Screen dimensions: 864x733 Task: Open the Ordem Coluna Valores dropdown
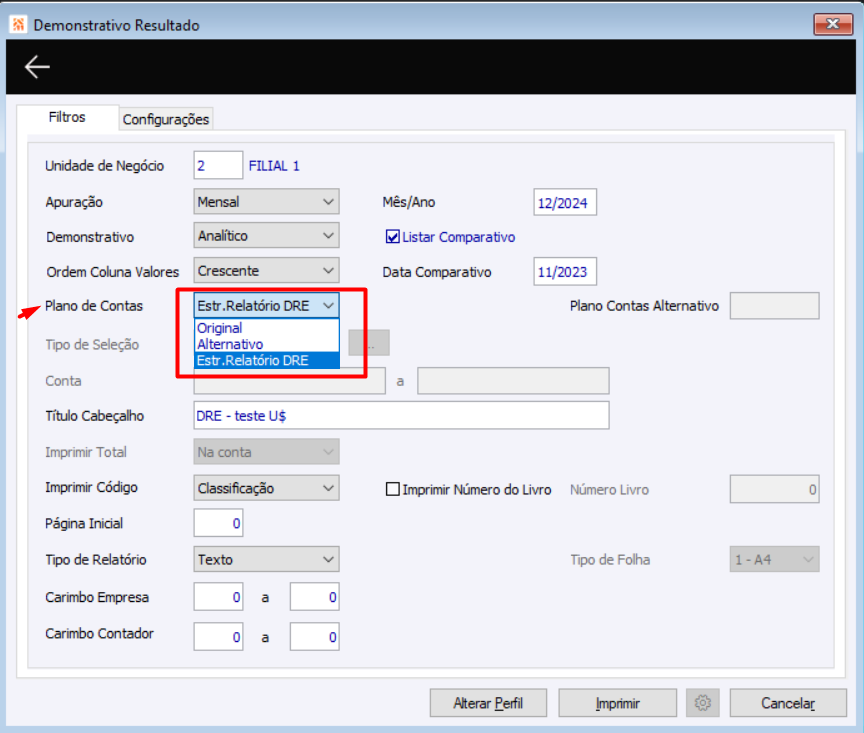click(266, 271)
